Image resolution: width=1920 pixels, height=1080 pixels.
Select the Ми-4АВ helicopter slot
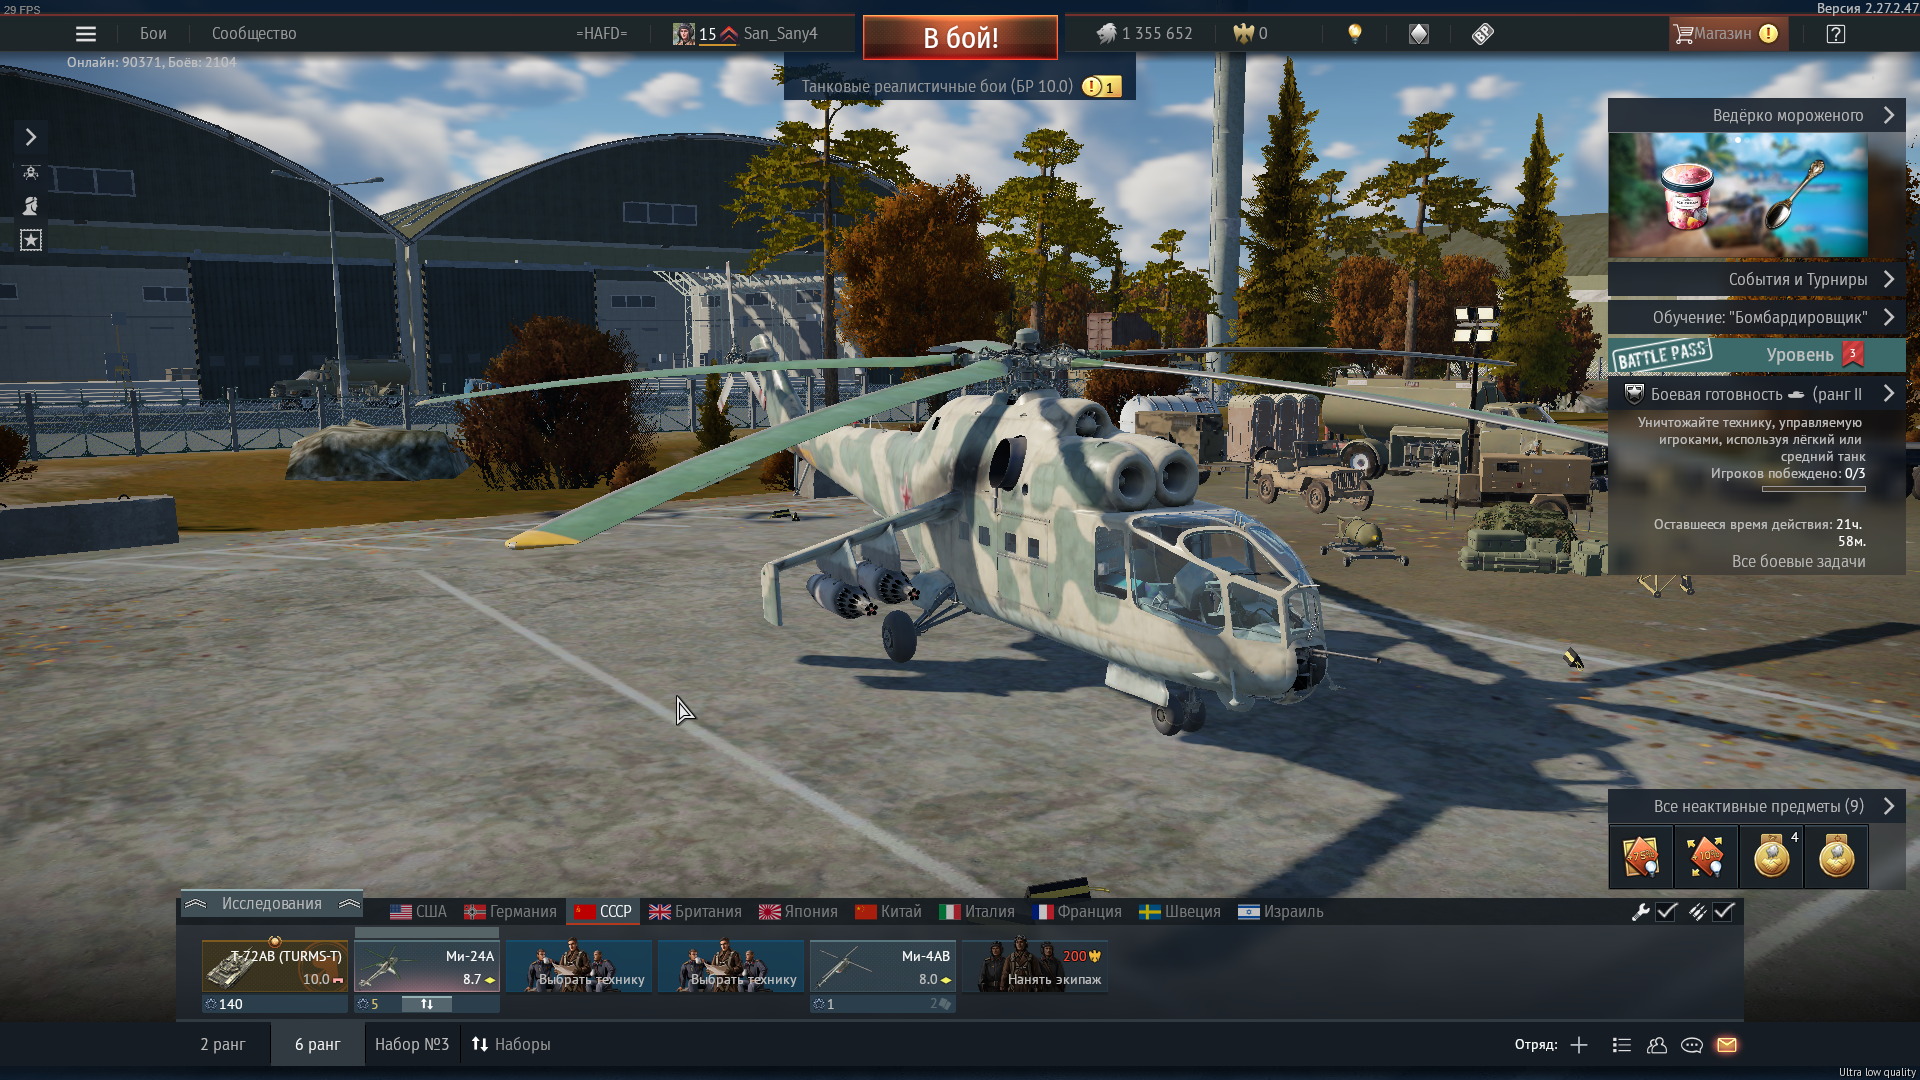[883, 966]
